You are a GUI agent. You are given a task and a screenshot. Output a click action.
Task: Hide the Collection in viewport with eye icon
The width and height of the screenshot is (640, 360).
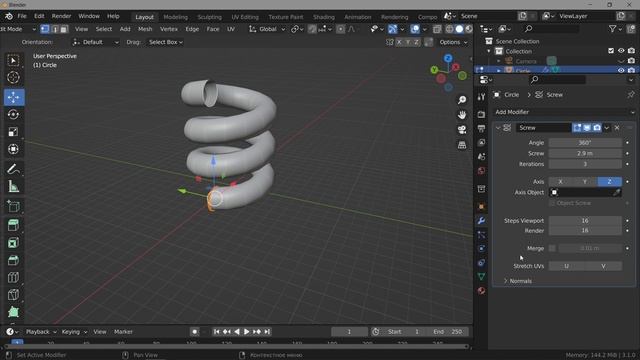pos(621,51)
